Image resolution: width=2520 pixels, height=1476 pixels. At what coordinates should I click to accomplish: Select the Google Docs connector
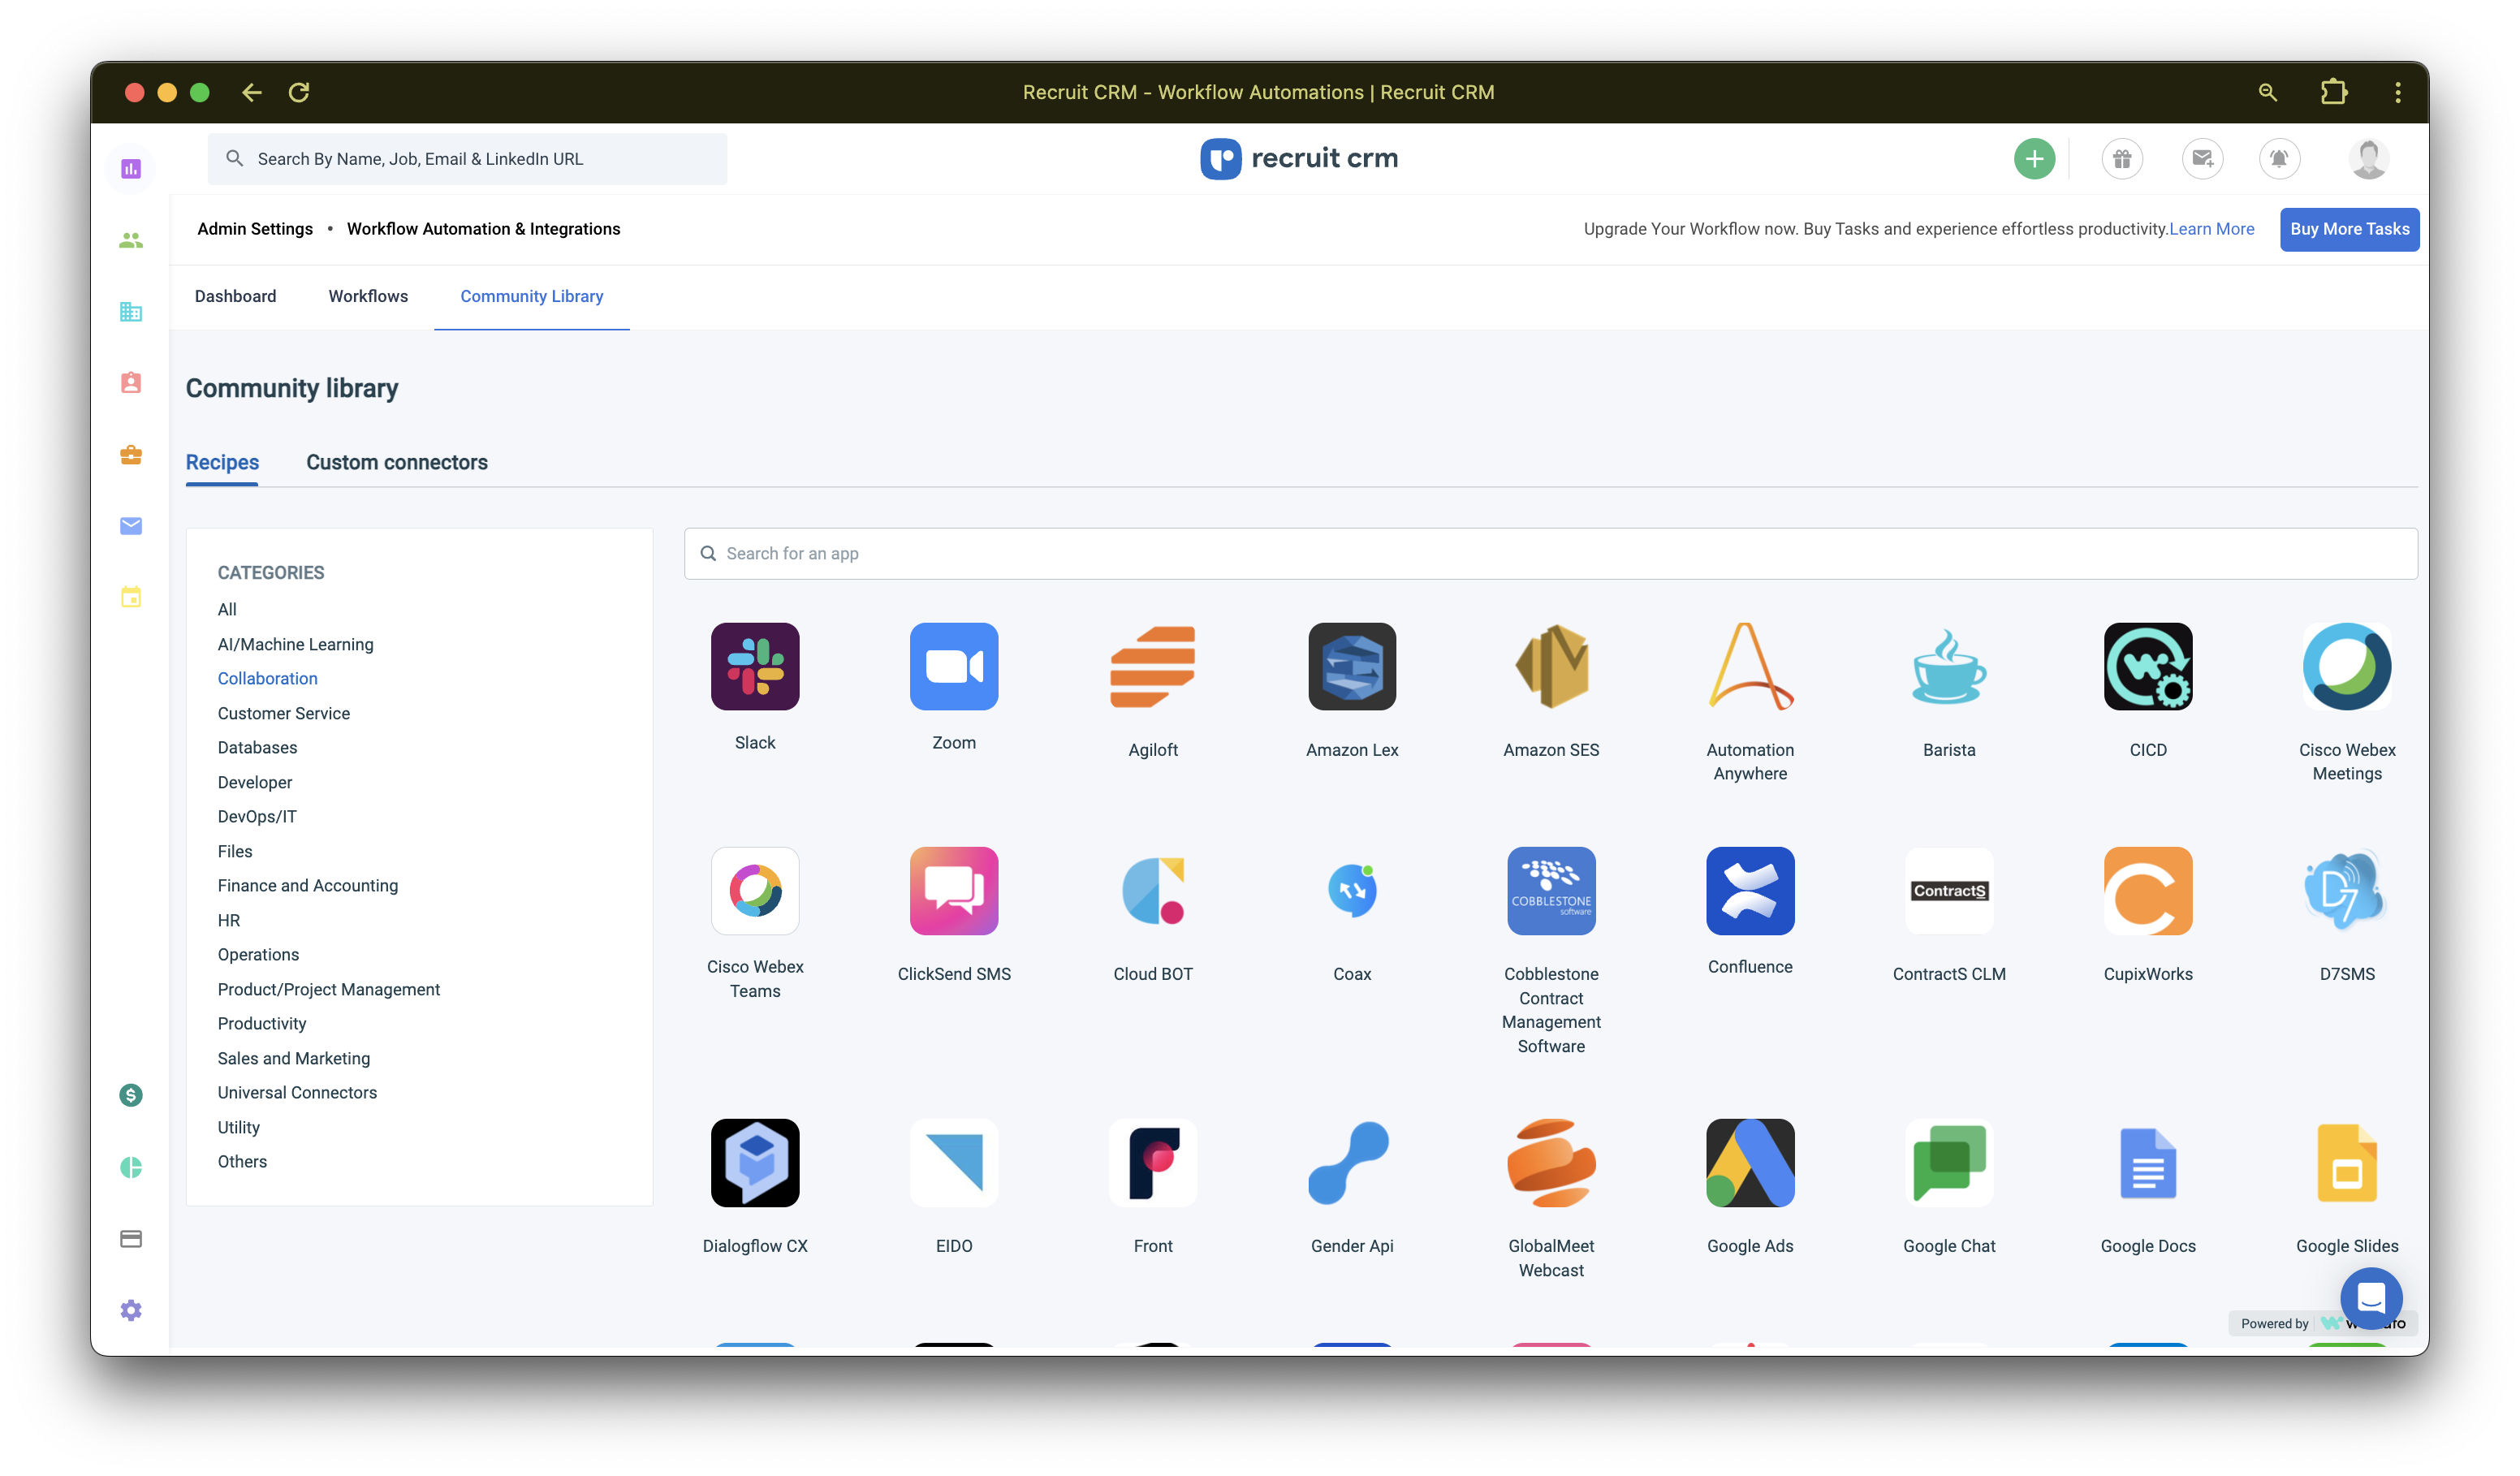tap(2147, 1163)
